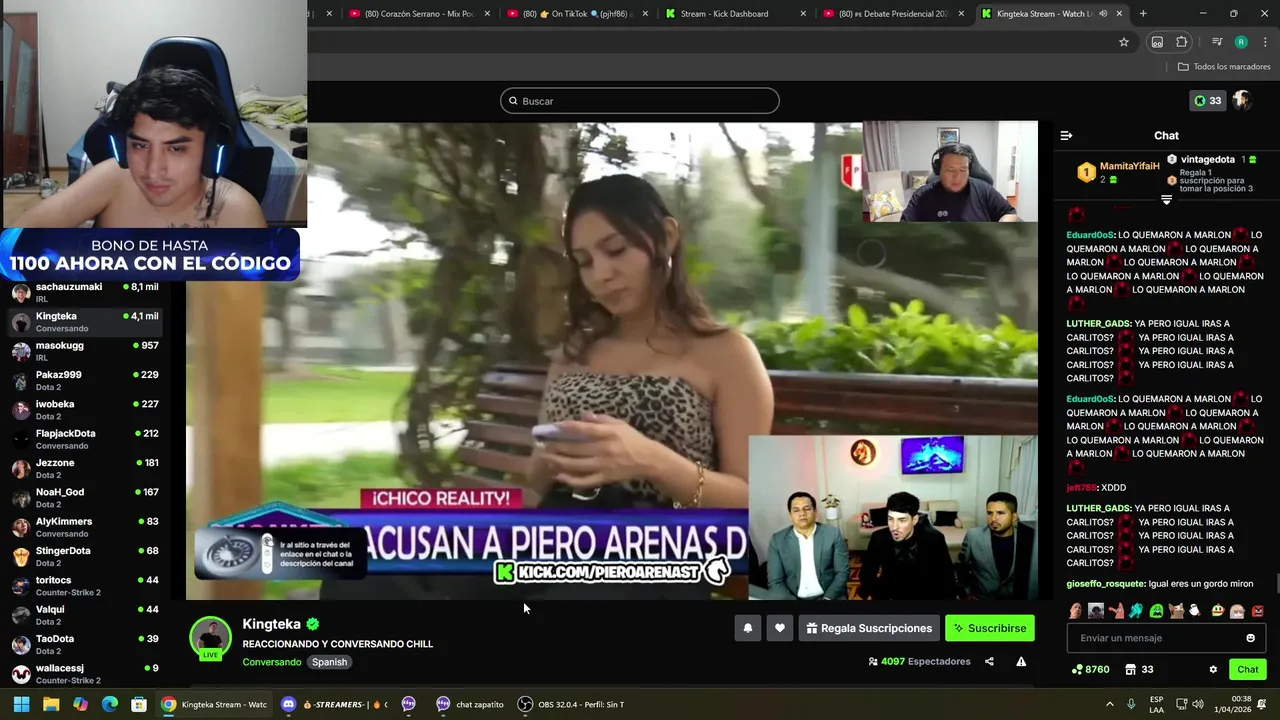Image resolution: width=1280 pixels, height=720 pixels.
Task: Click the Conversando category link
Action: coord(271,662)
